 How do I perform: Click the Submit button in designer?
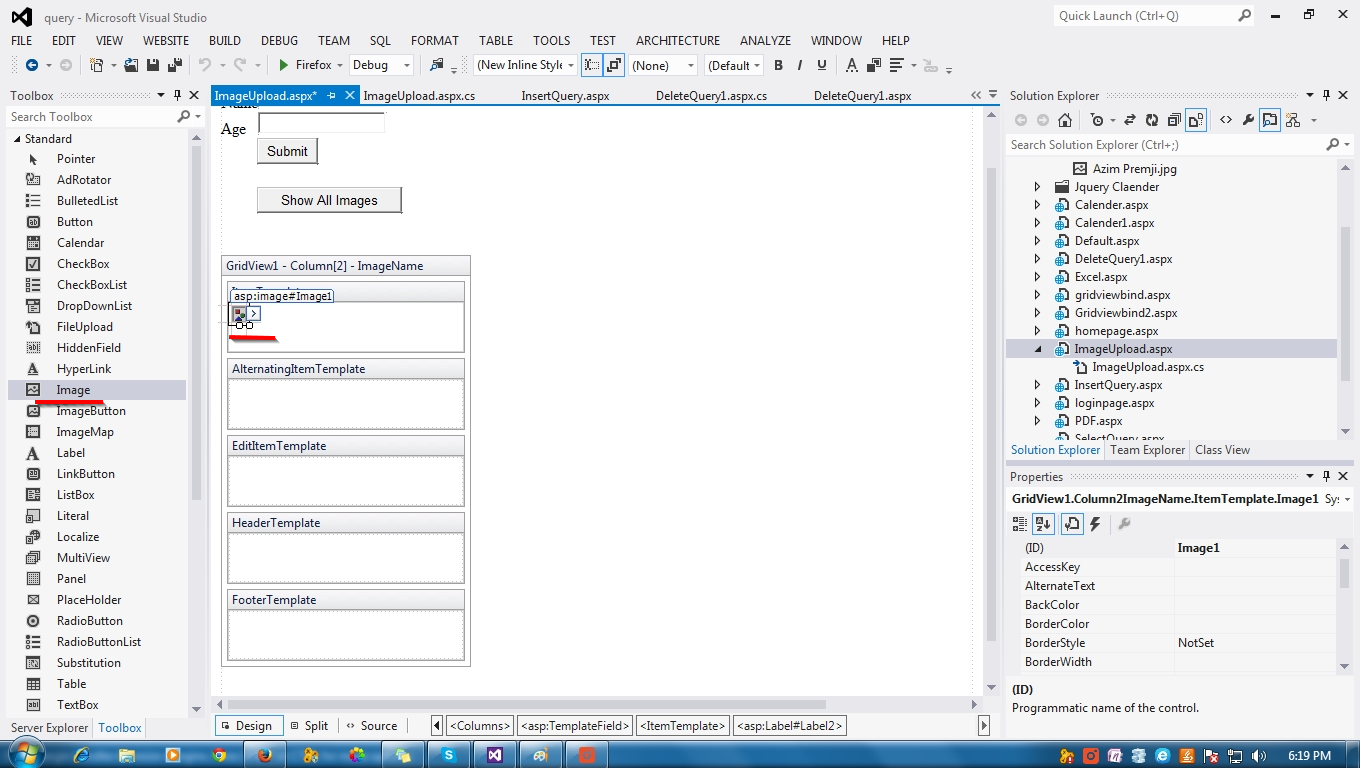click(x=287, y=151)
